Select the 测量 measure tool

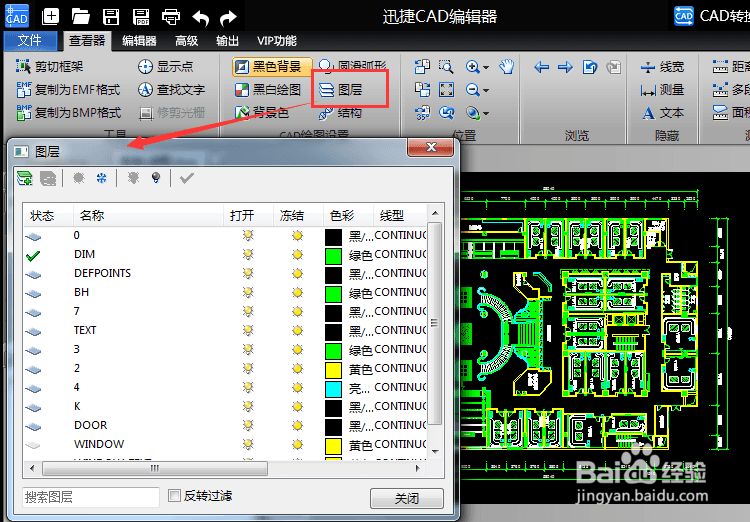662,90
